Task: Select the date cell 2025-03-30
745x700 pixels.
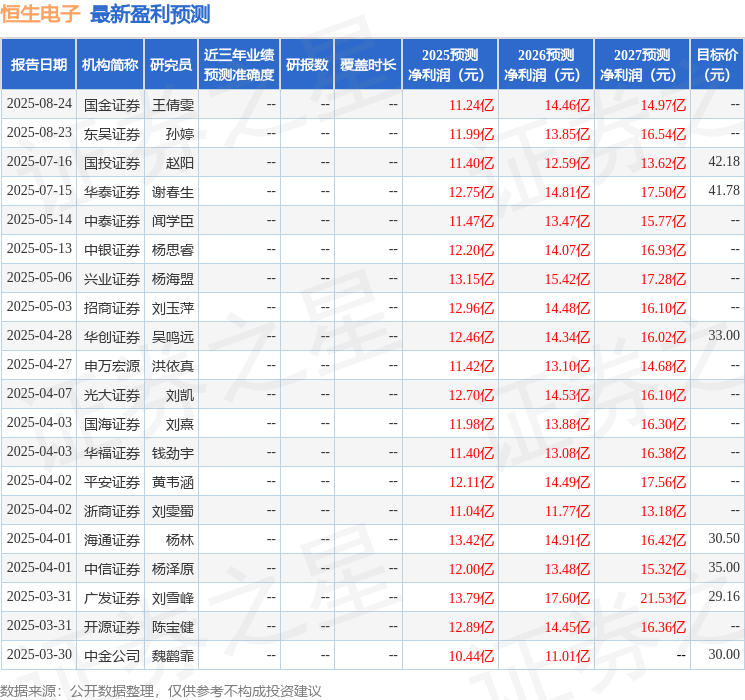Action: [39, 654]
